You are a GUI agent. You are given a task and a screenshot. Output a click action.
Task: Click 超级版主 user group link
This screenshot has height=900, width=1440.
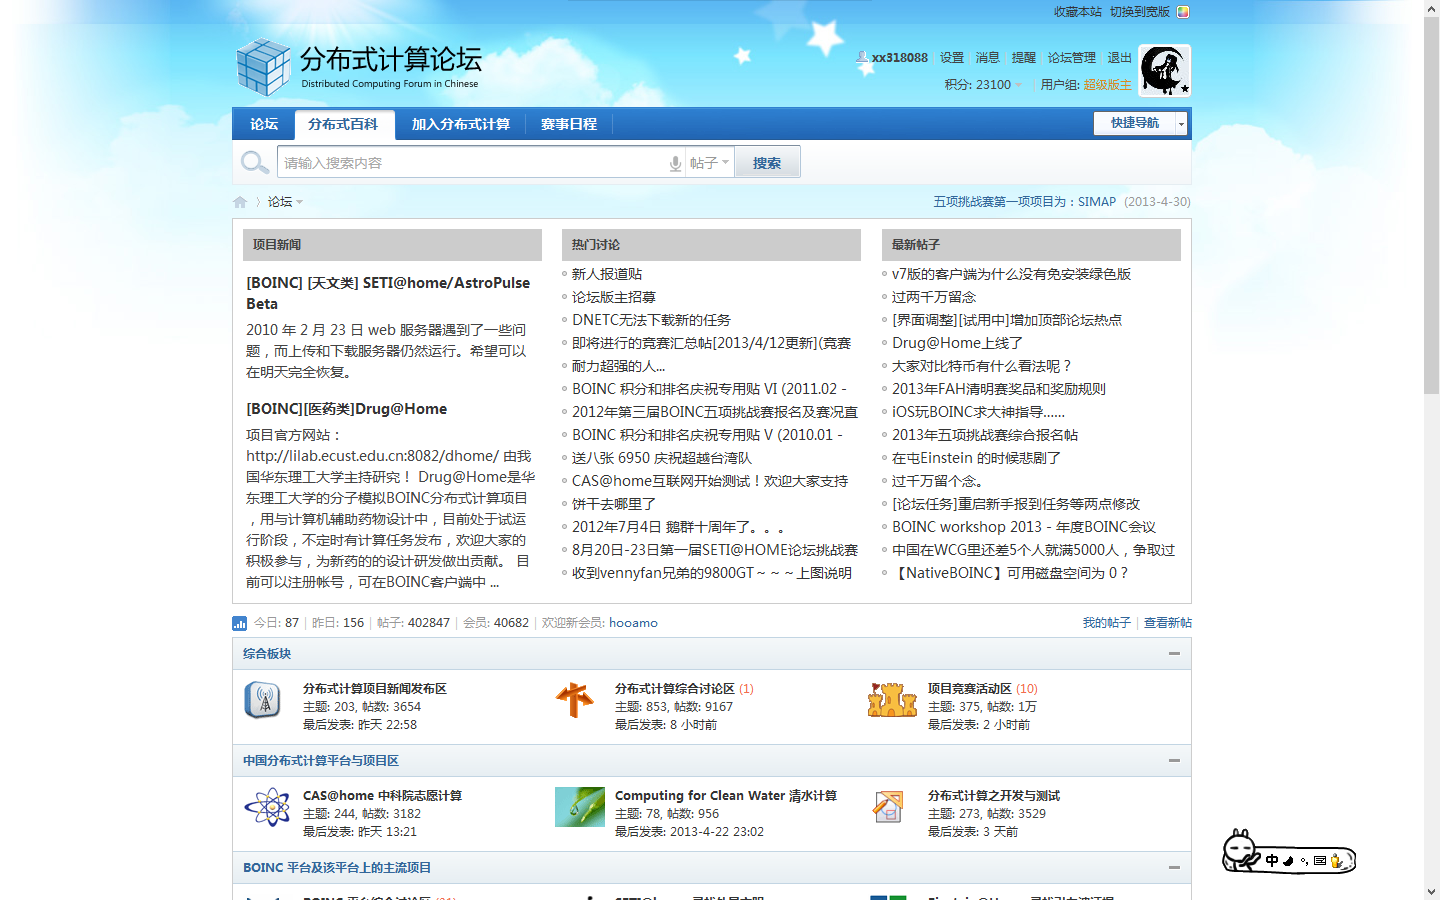[1108, 85]
